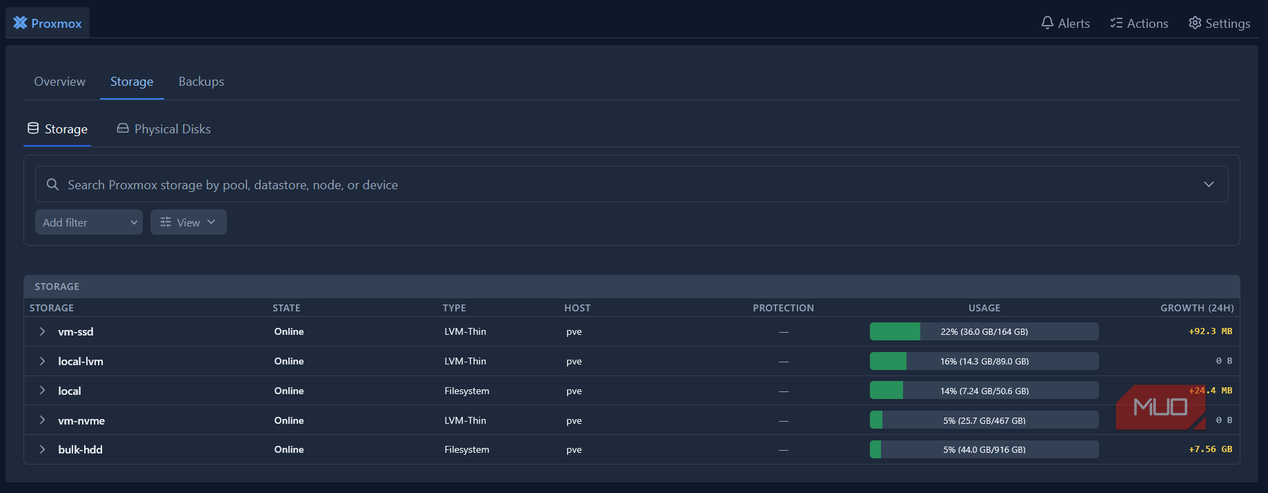Image resolution: width=1268 pixels, height=493 pixels.
Task: Open the Add filter dropdown
Action: (x=89, y=222)
